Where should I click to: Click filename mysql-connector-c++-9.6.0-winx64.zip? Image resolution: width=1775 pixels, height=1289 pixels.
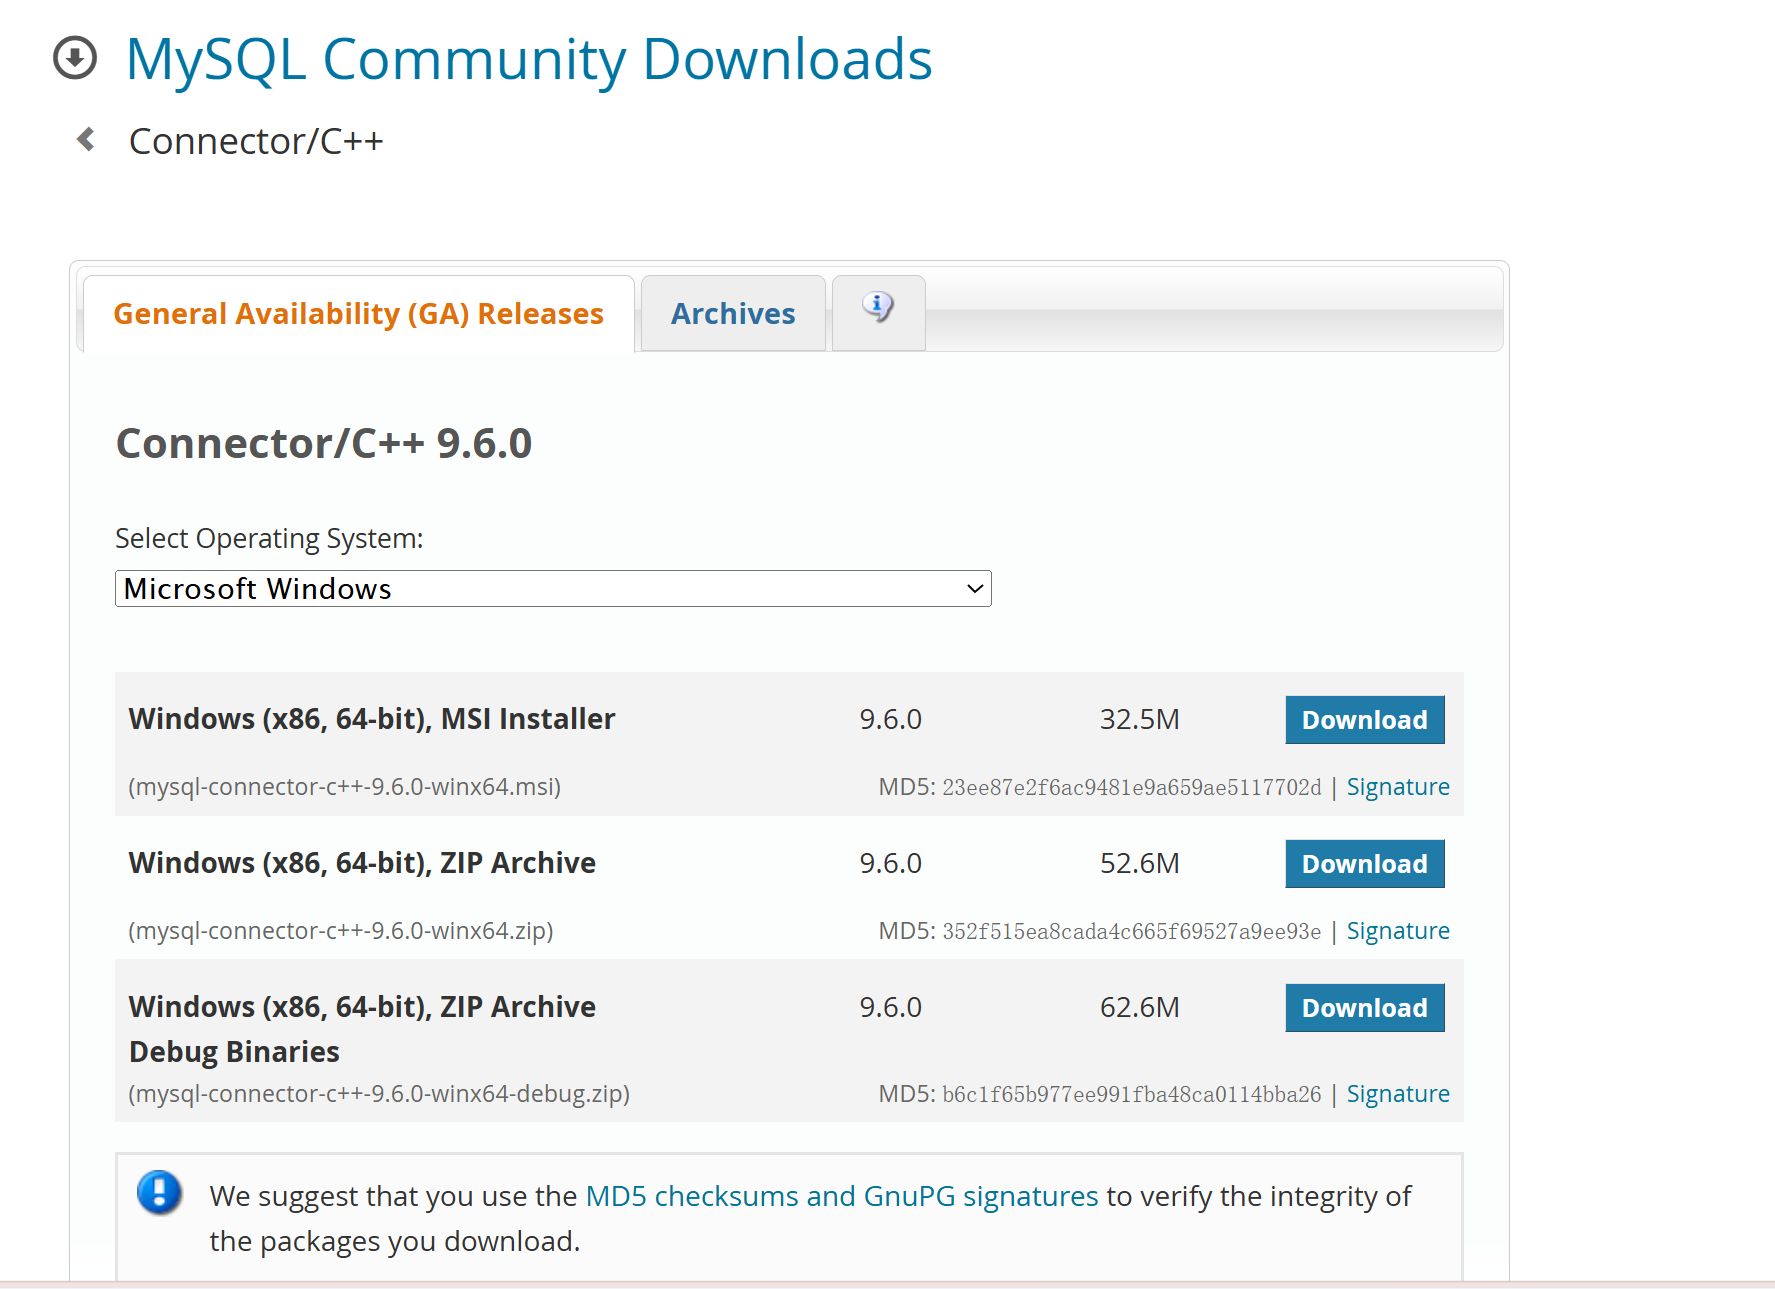click(x=341, y=931)
